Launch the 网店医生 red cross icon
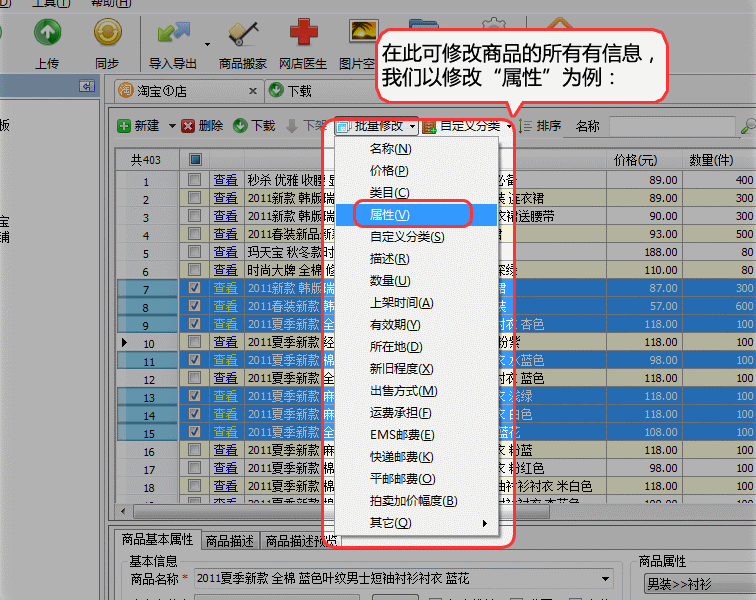The image size is (756, 600). [304, 32]
